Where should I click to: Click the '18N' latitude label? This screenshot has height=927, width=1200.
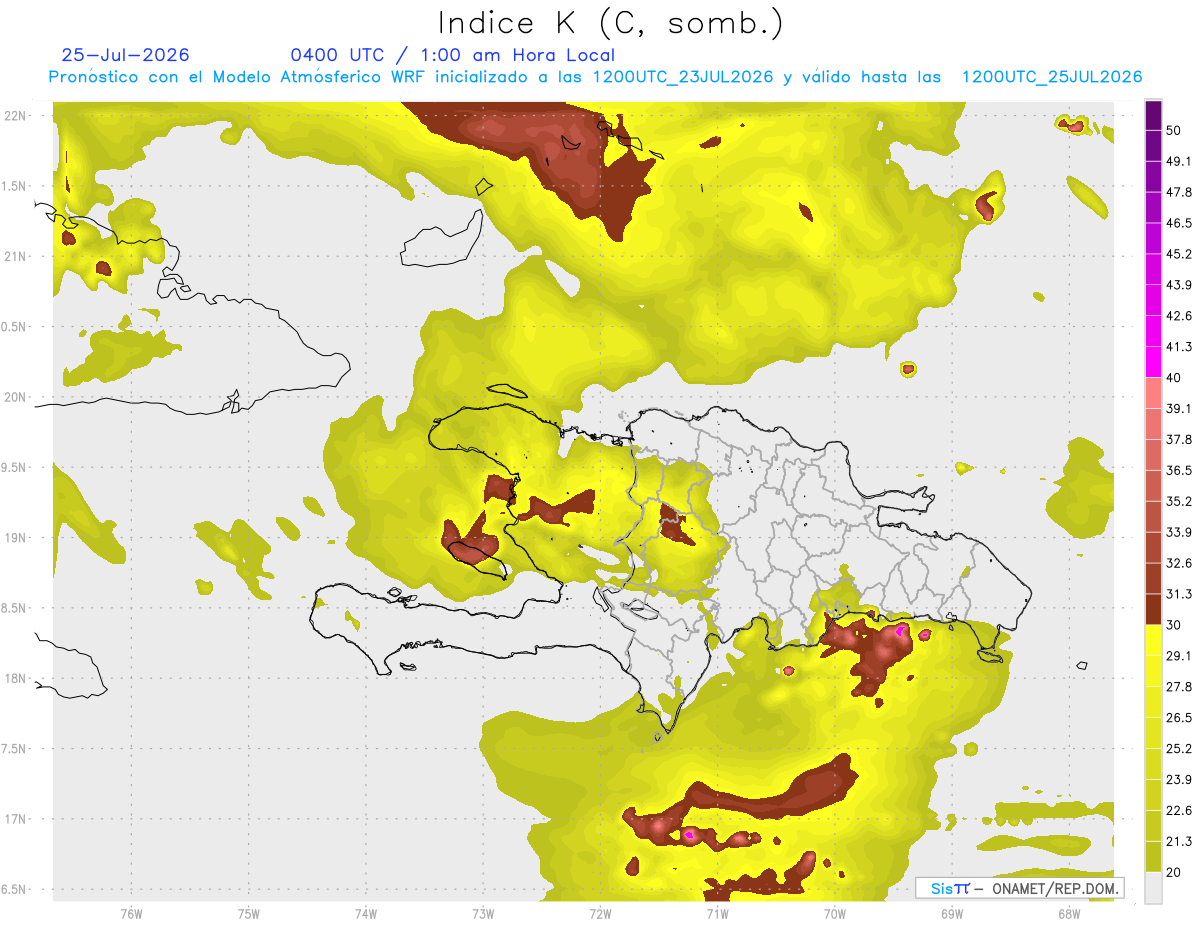click(x=15, y=678)
